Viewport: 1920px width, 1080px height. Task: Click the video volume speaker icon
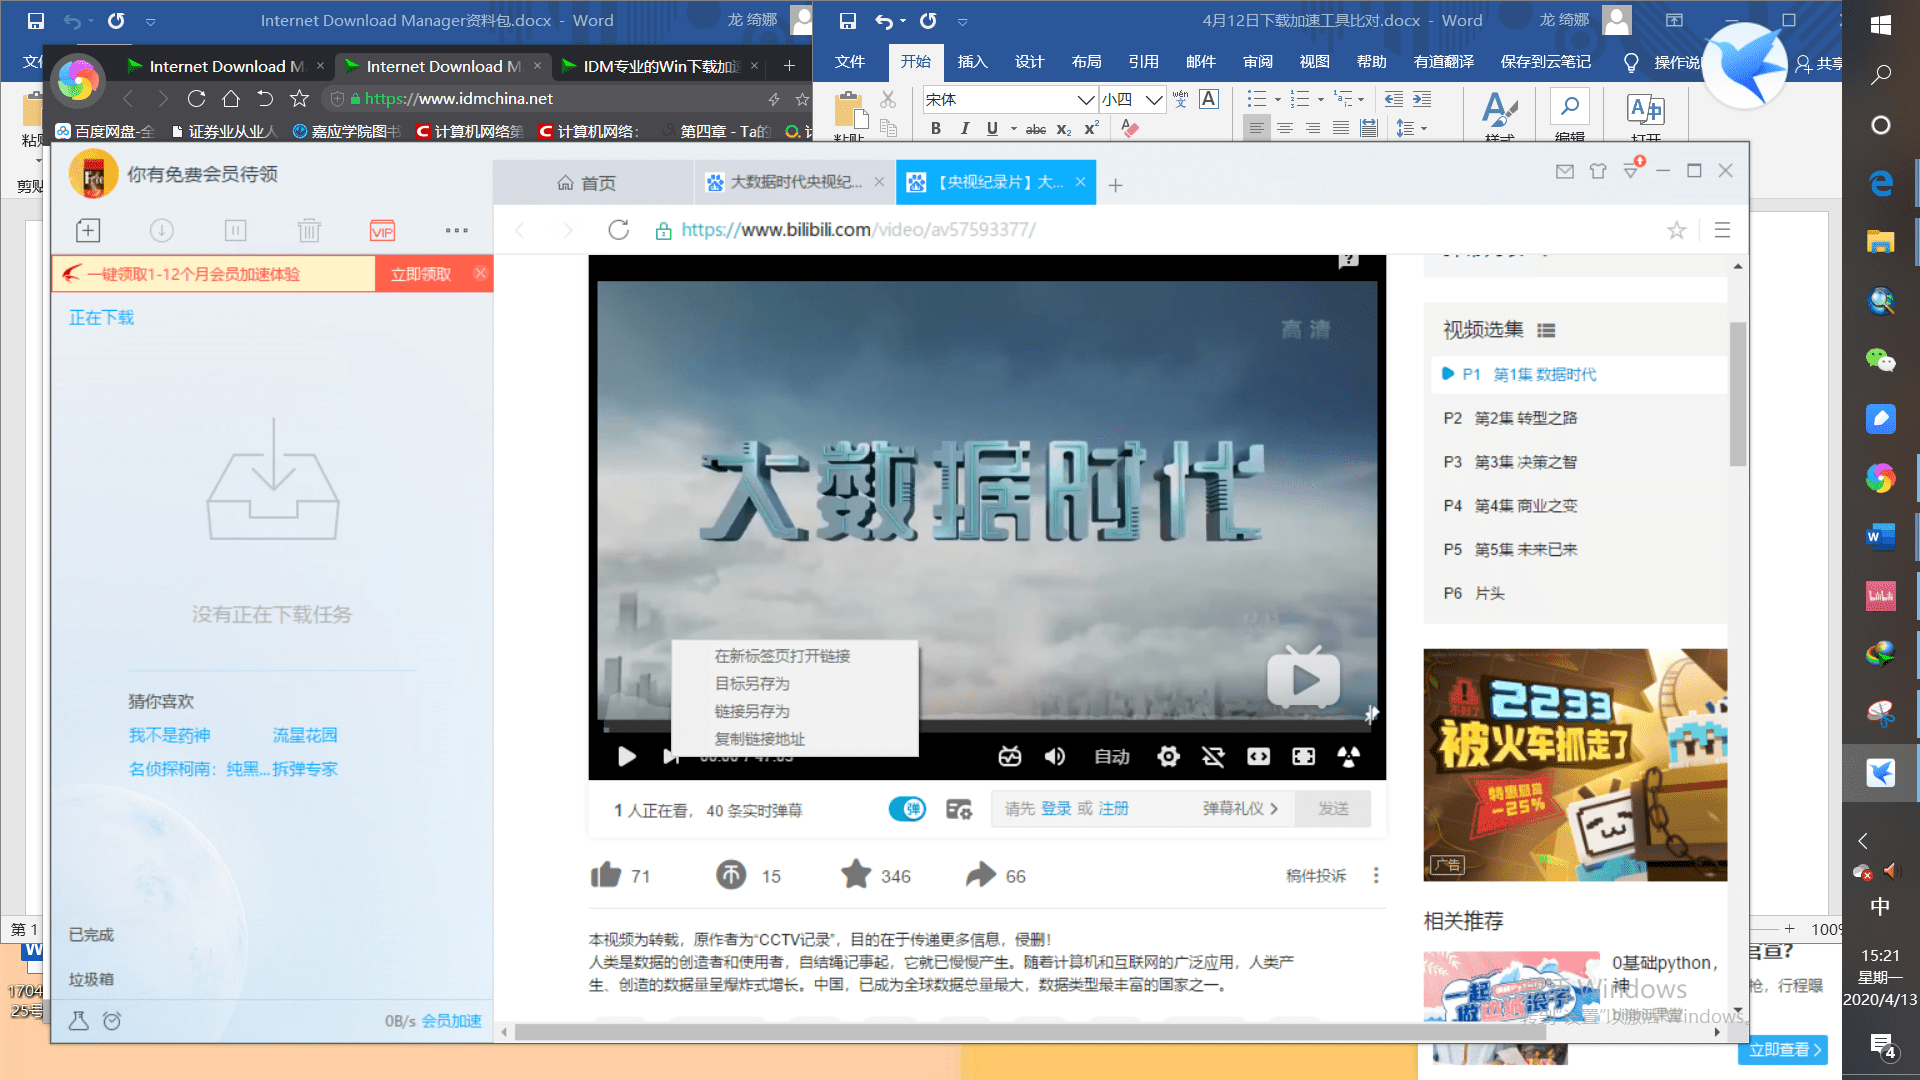pos(1055,757)
